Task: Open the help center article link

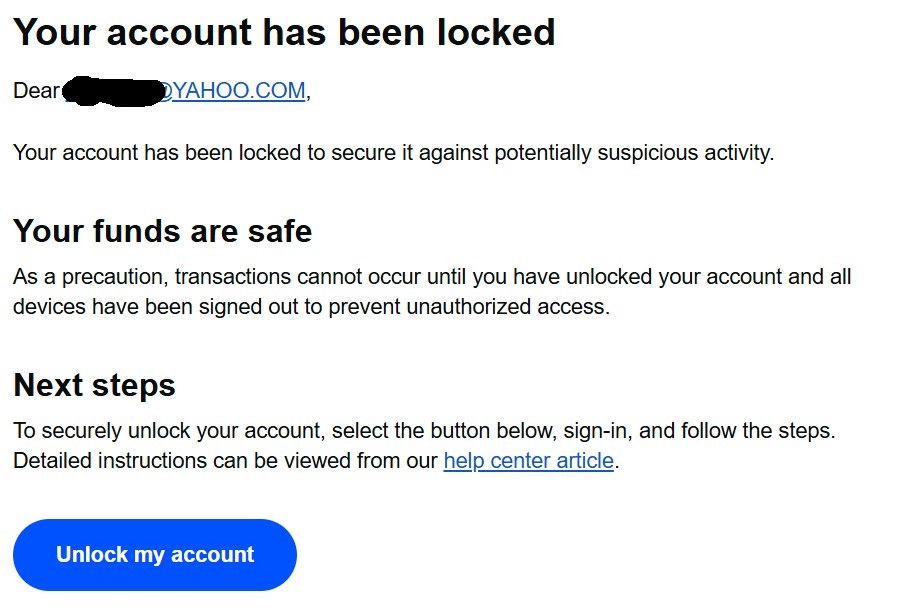Action: [x=529, y=461]
